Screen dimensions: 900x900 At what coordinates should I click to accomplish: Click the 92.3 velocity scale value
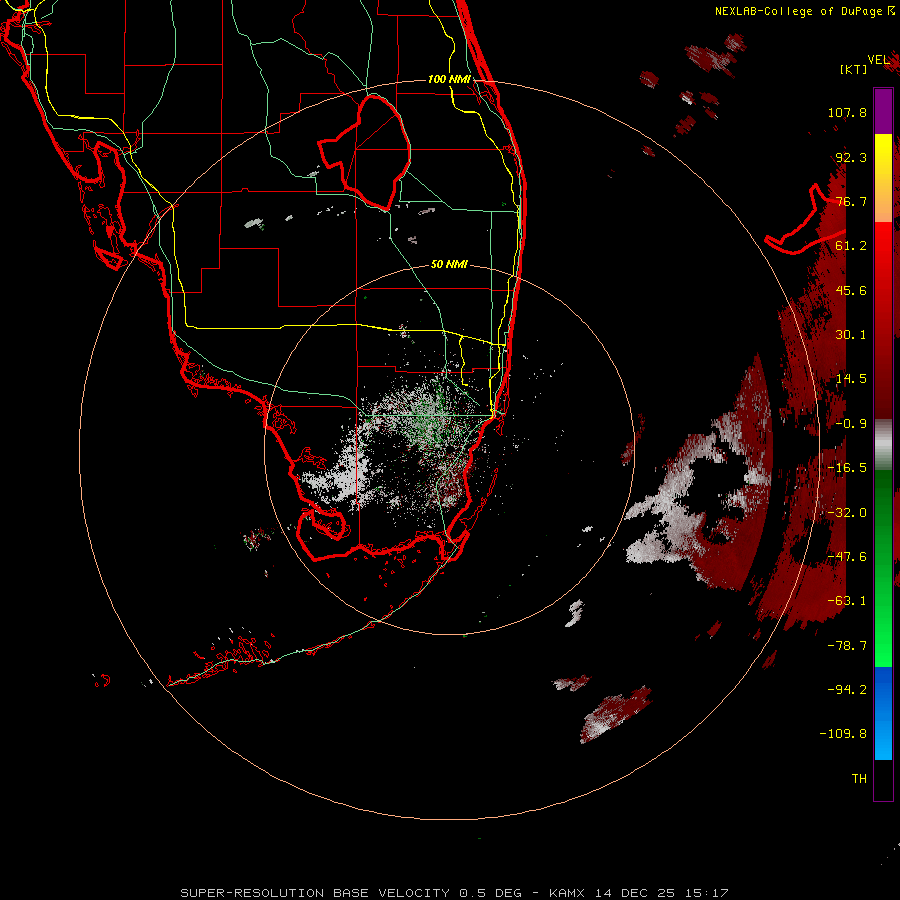click(x=851, y=157)
